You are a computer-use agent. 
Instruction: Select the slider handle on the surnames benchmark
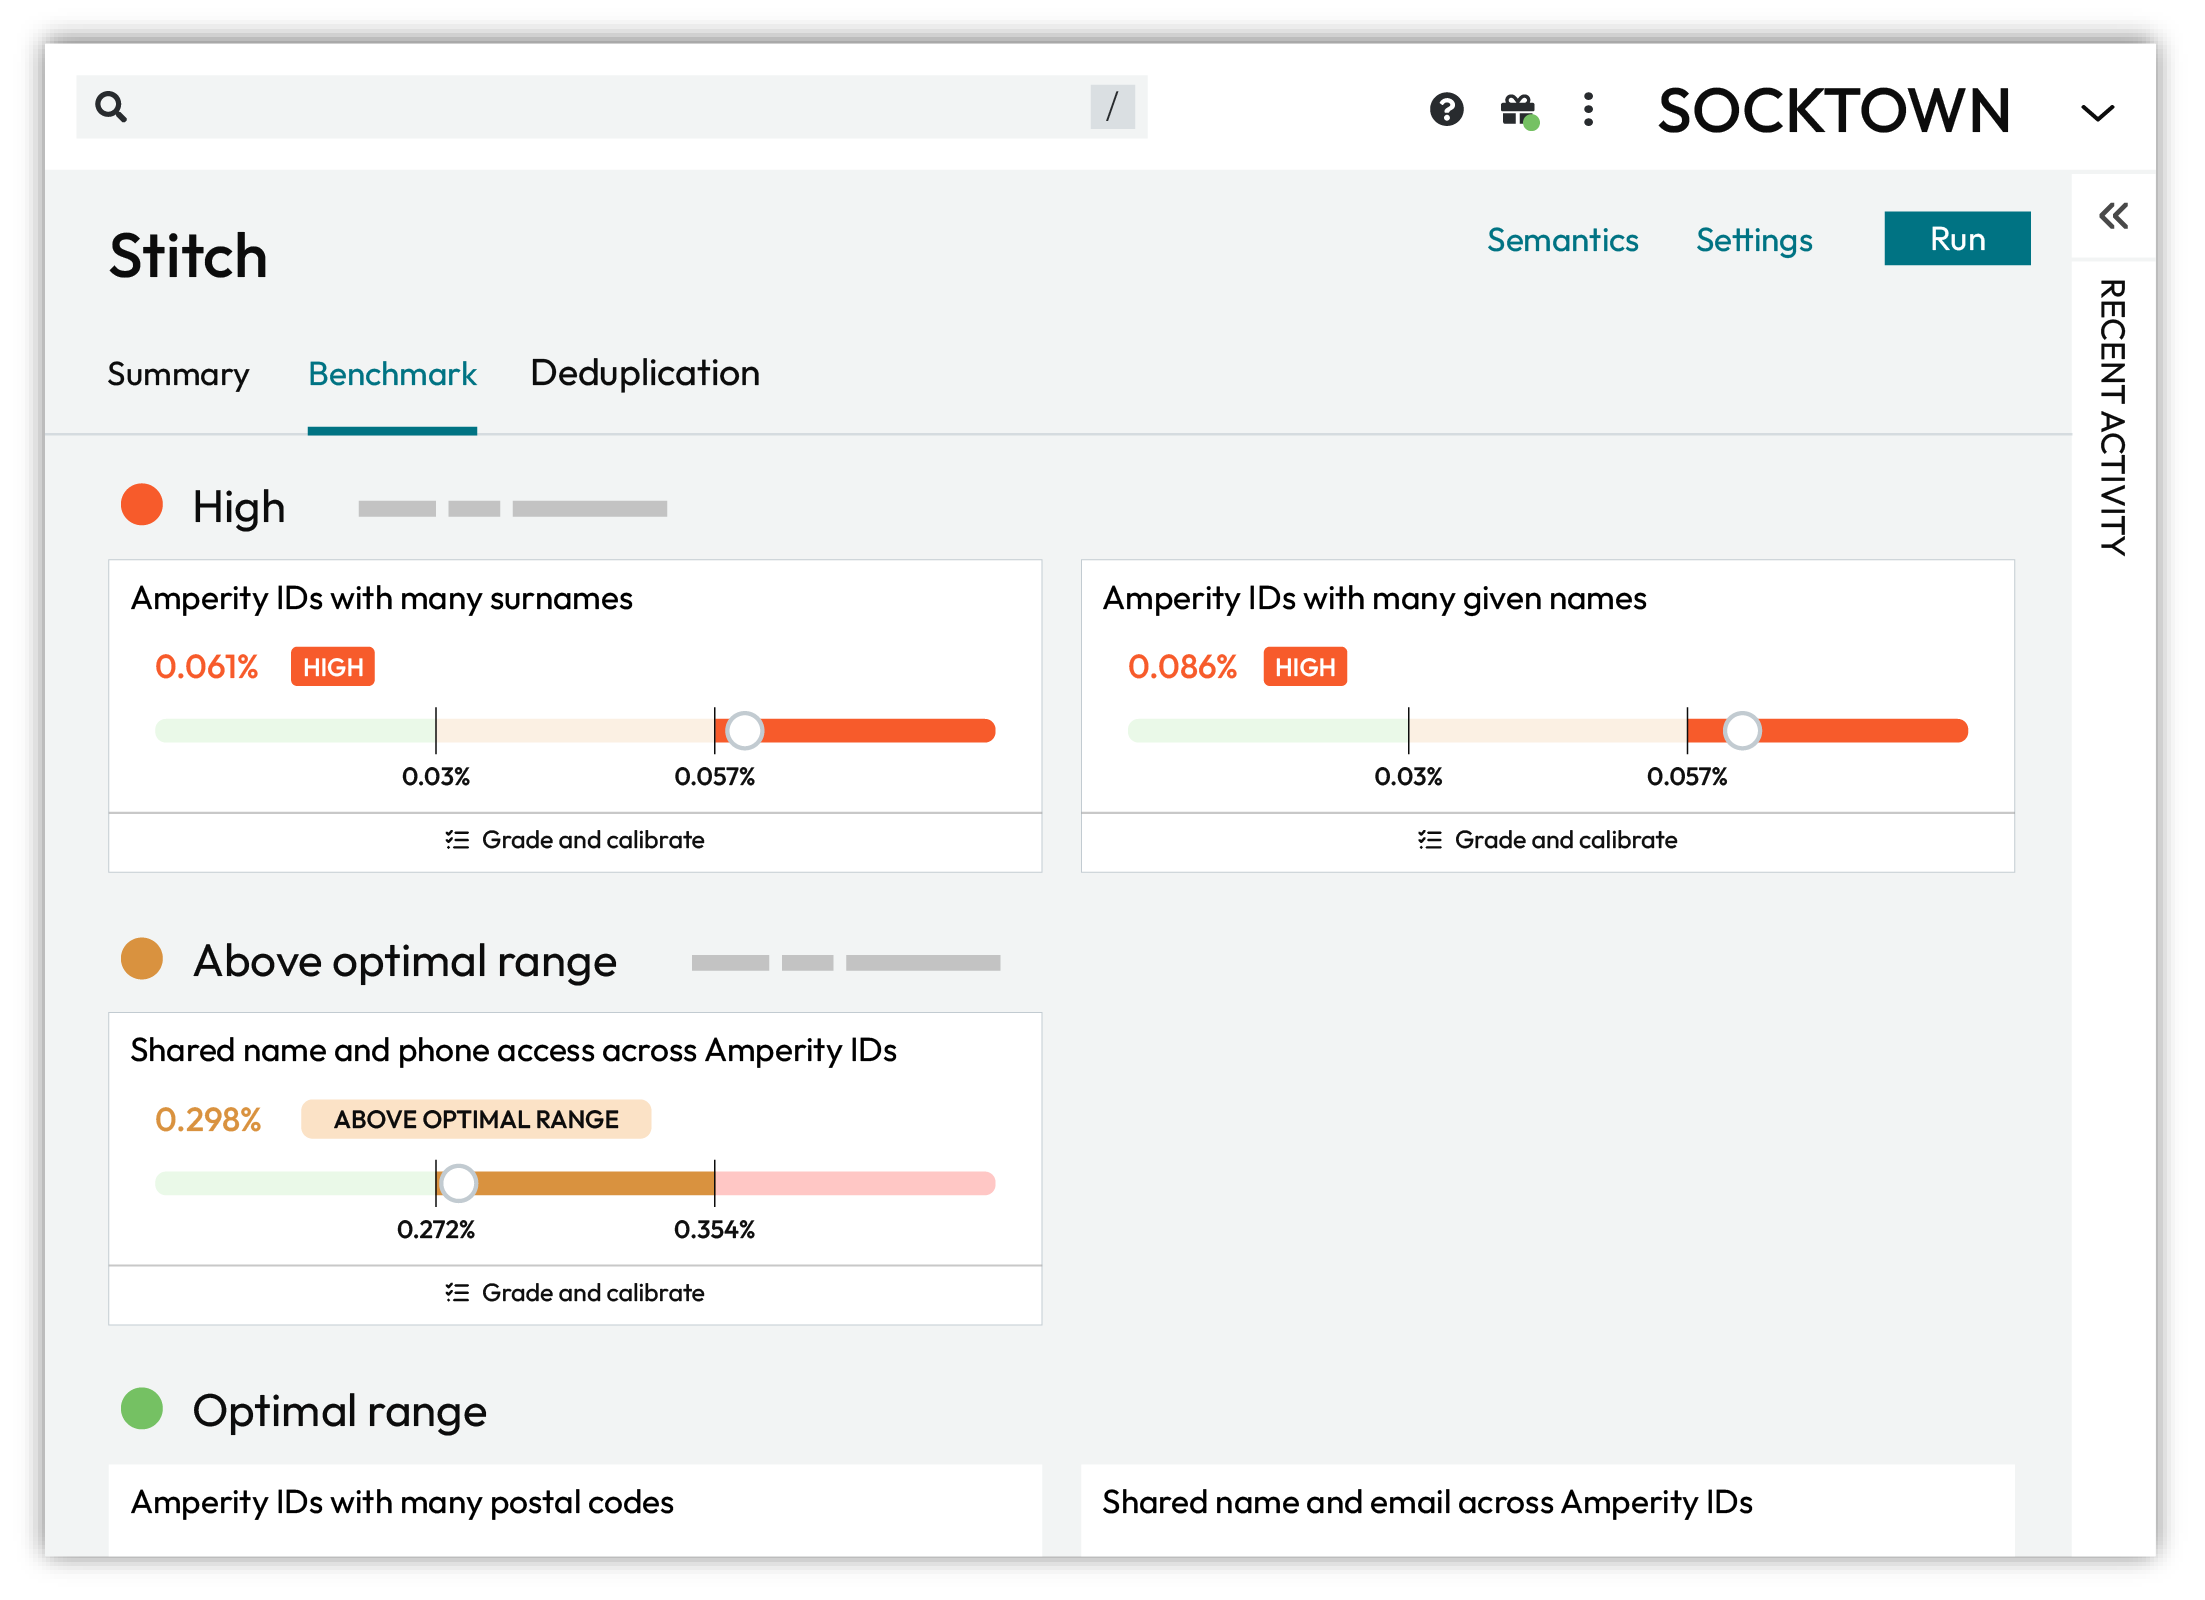point(745,730)
